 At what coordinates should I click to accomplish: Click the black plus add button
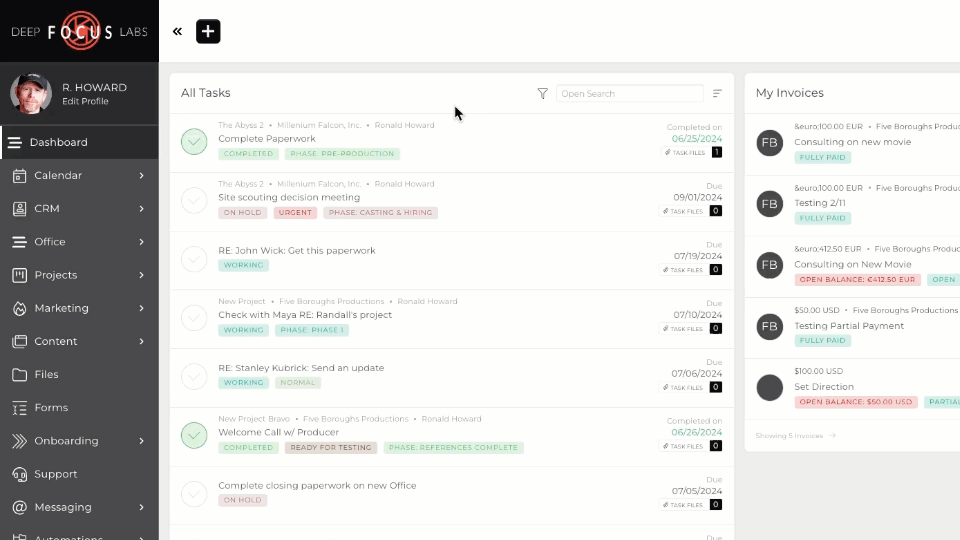click(x=208, y=31)
